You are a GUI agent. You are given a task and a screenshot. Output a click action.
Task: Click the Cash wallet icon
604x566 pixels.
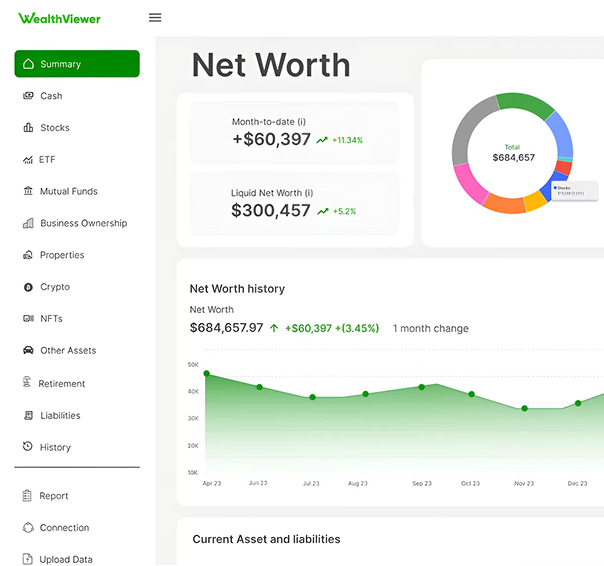[28, 96]
